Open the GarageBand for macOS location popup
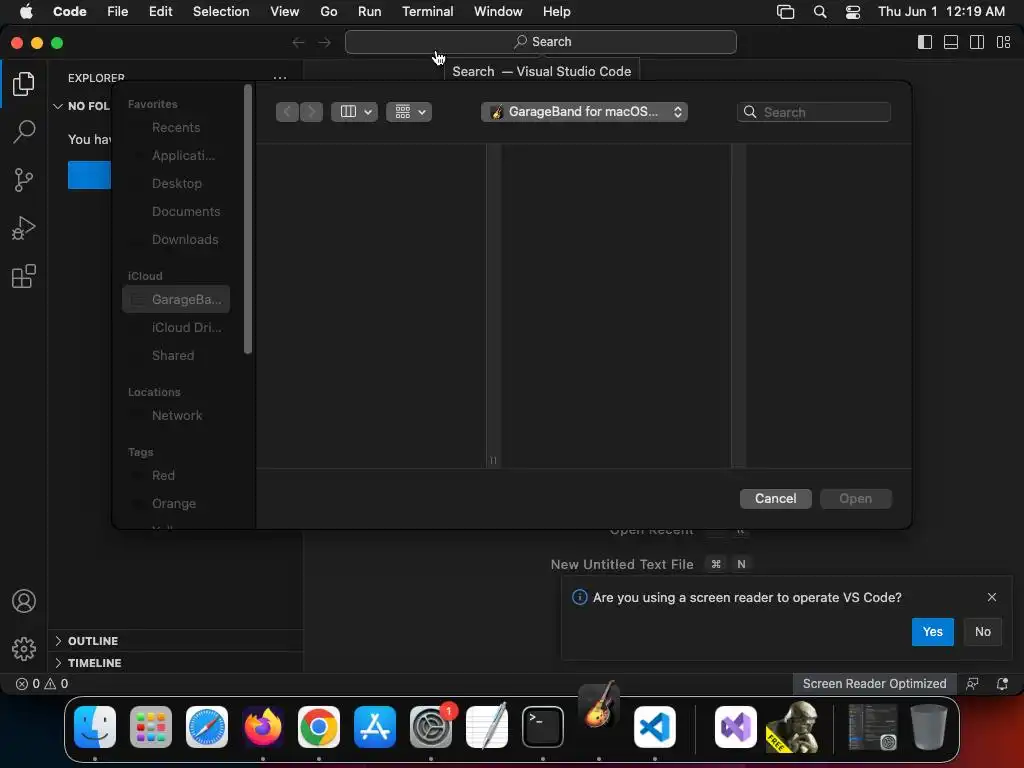Image resolution: width=1024 pixels, height=768 pixels. click(x=584, y=112)
